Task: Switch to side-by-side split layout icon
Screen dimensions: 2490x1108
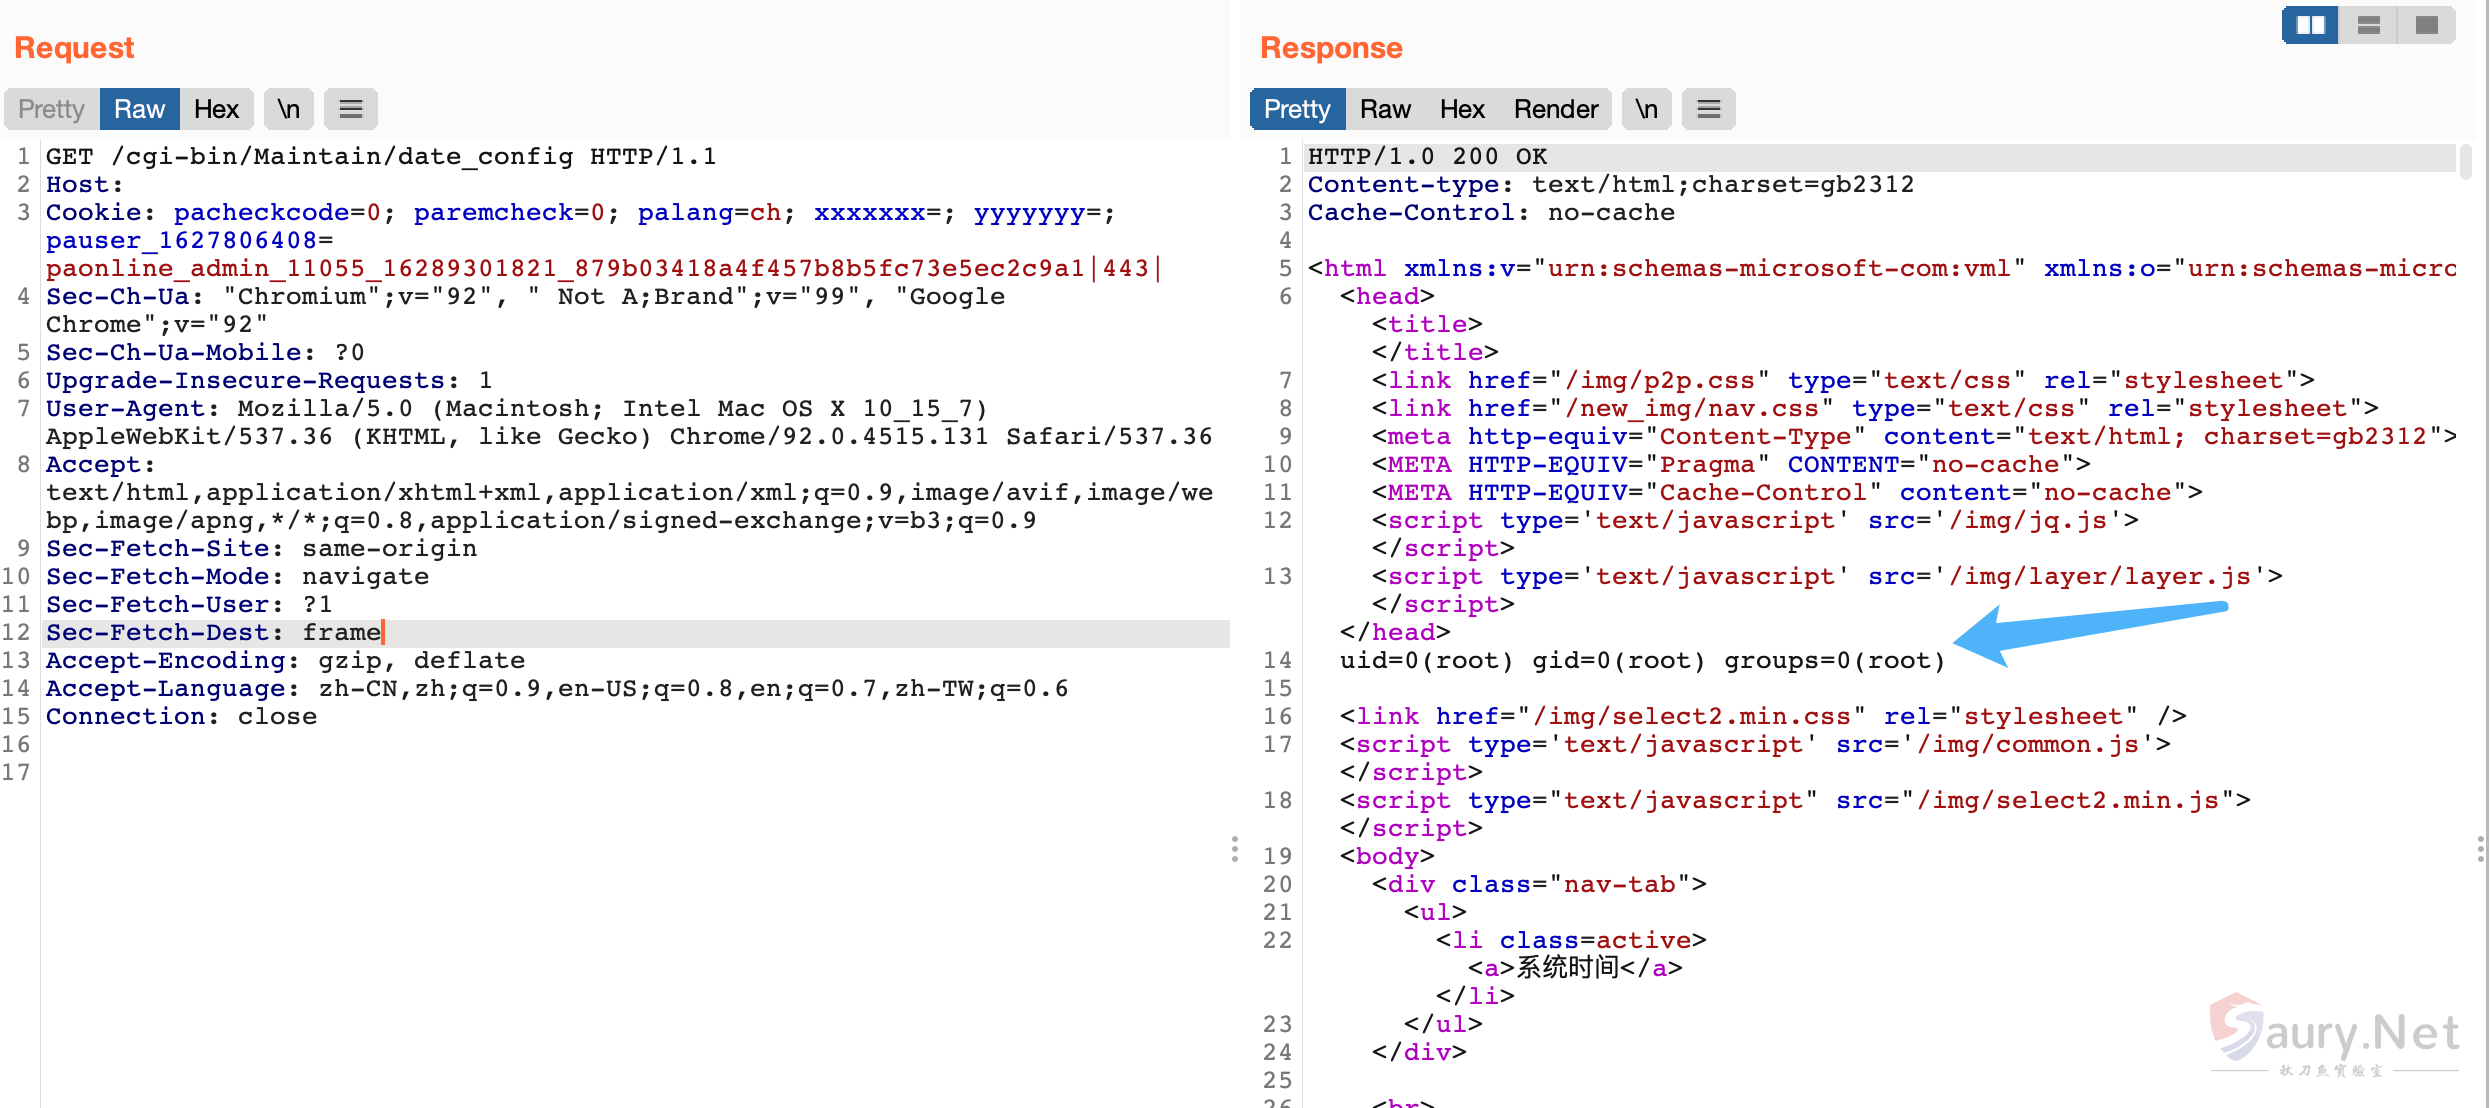Action: coord(2310,25)
